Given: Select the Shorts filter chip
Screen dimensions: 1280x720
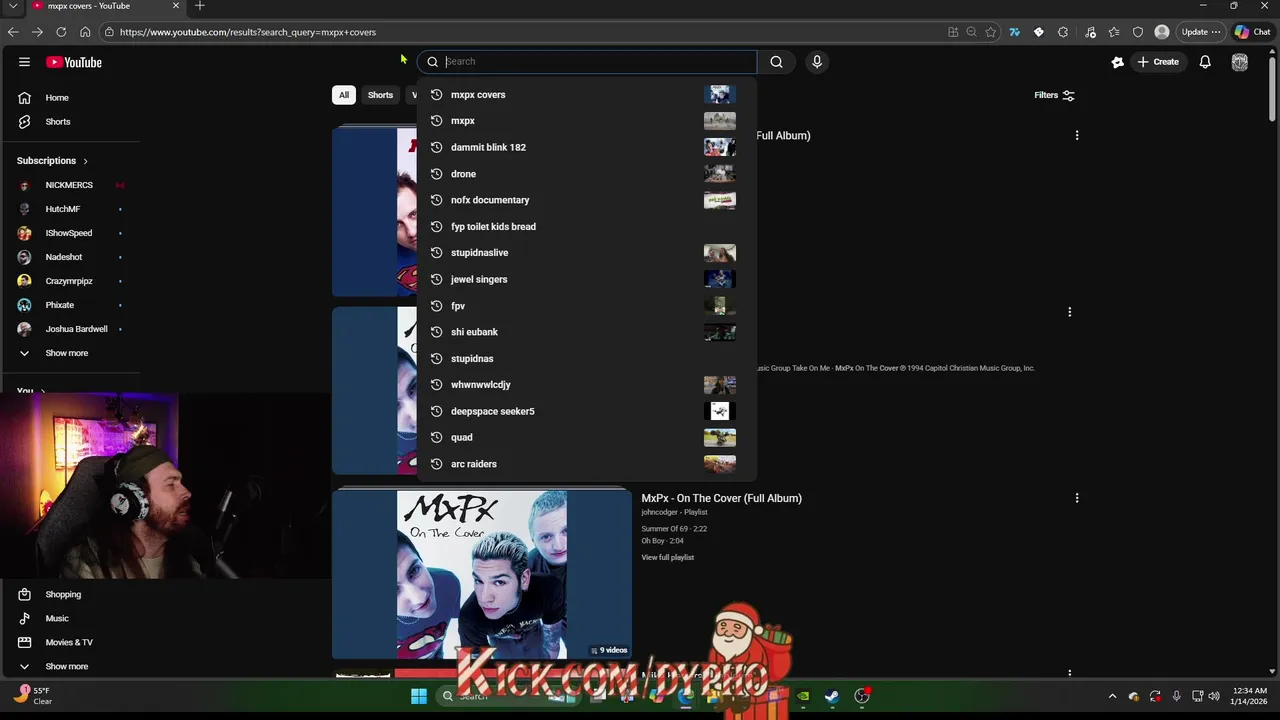Looking at the screenshot, I should 380,95.
